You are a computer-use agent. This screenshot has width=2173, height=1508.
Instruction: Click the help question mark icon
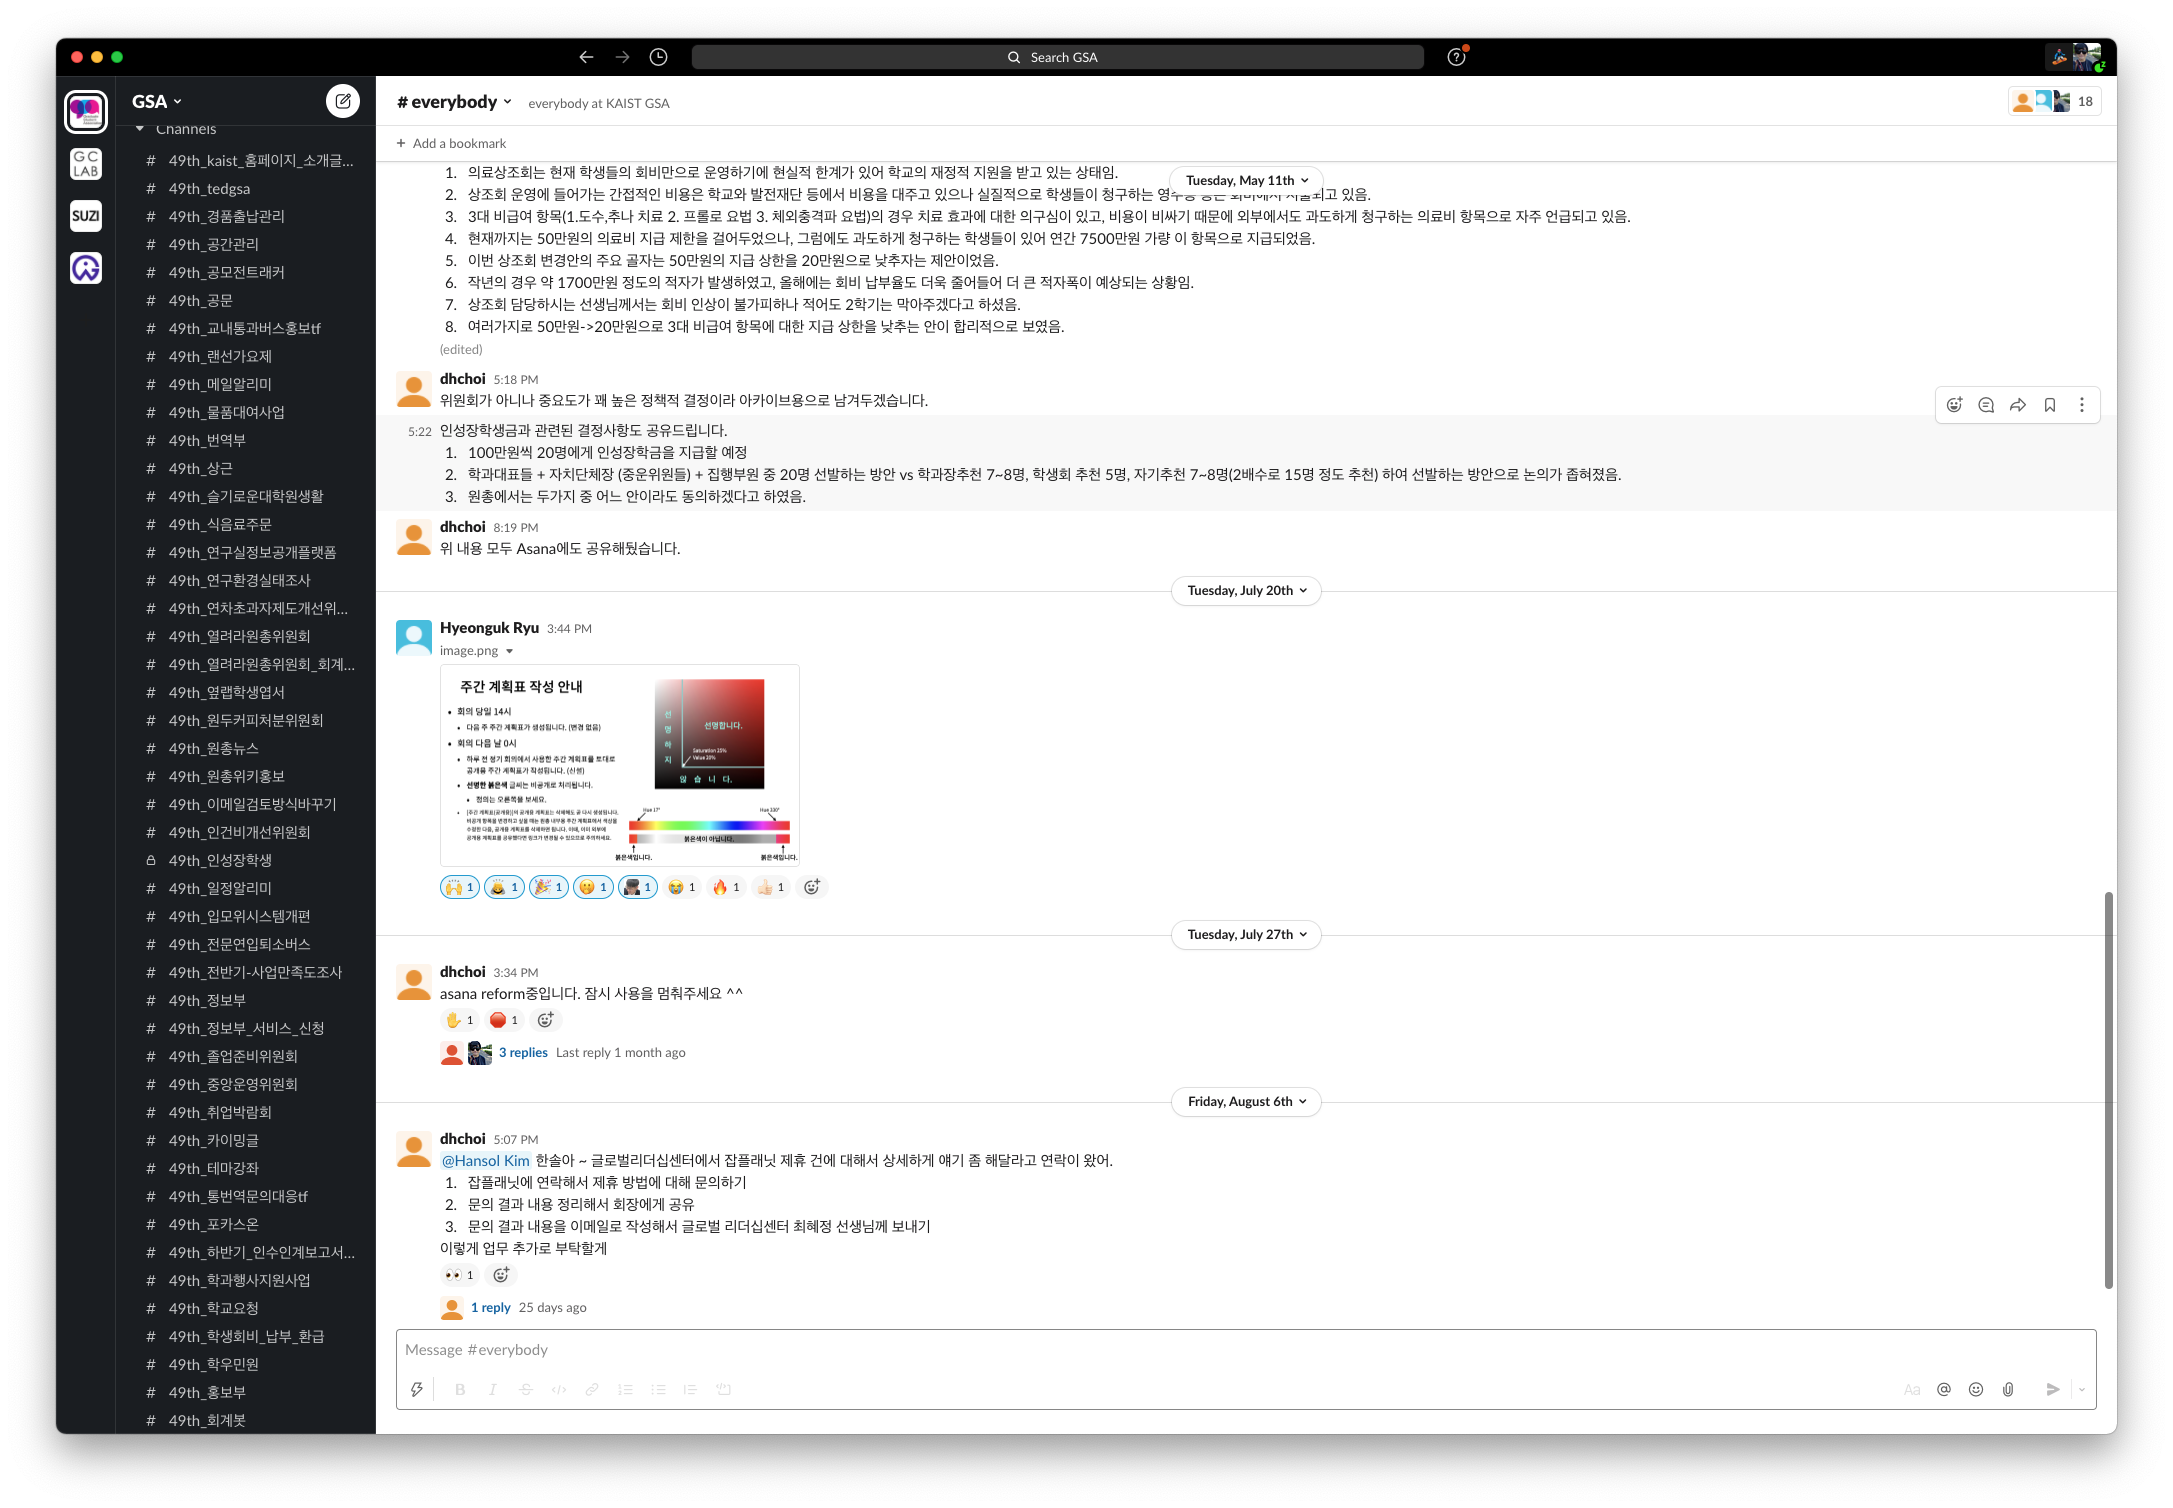click(x=1456, y=57)
